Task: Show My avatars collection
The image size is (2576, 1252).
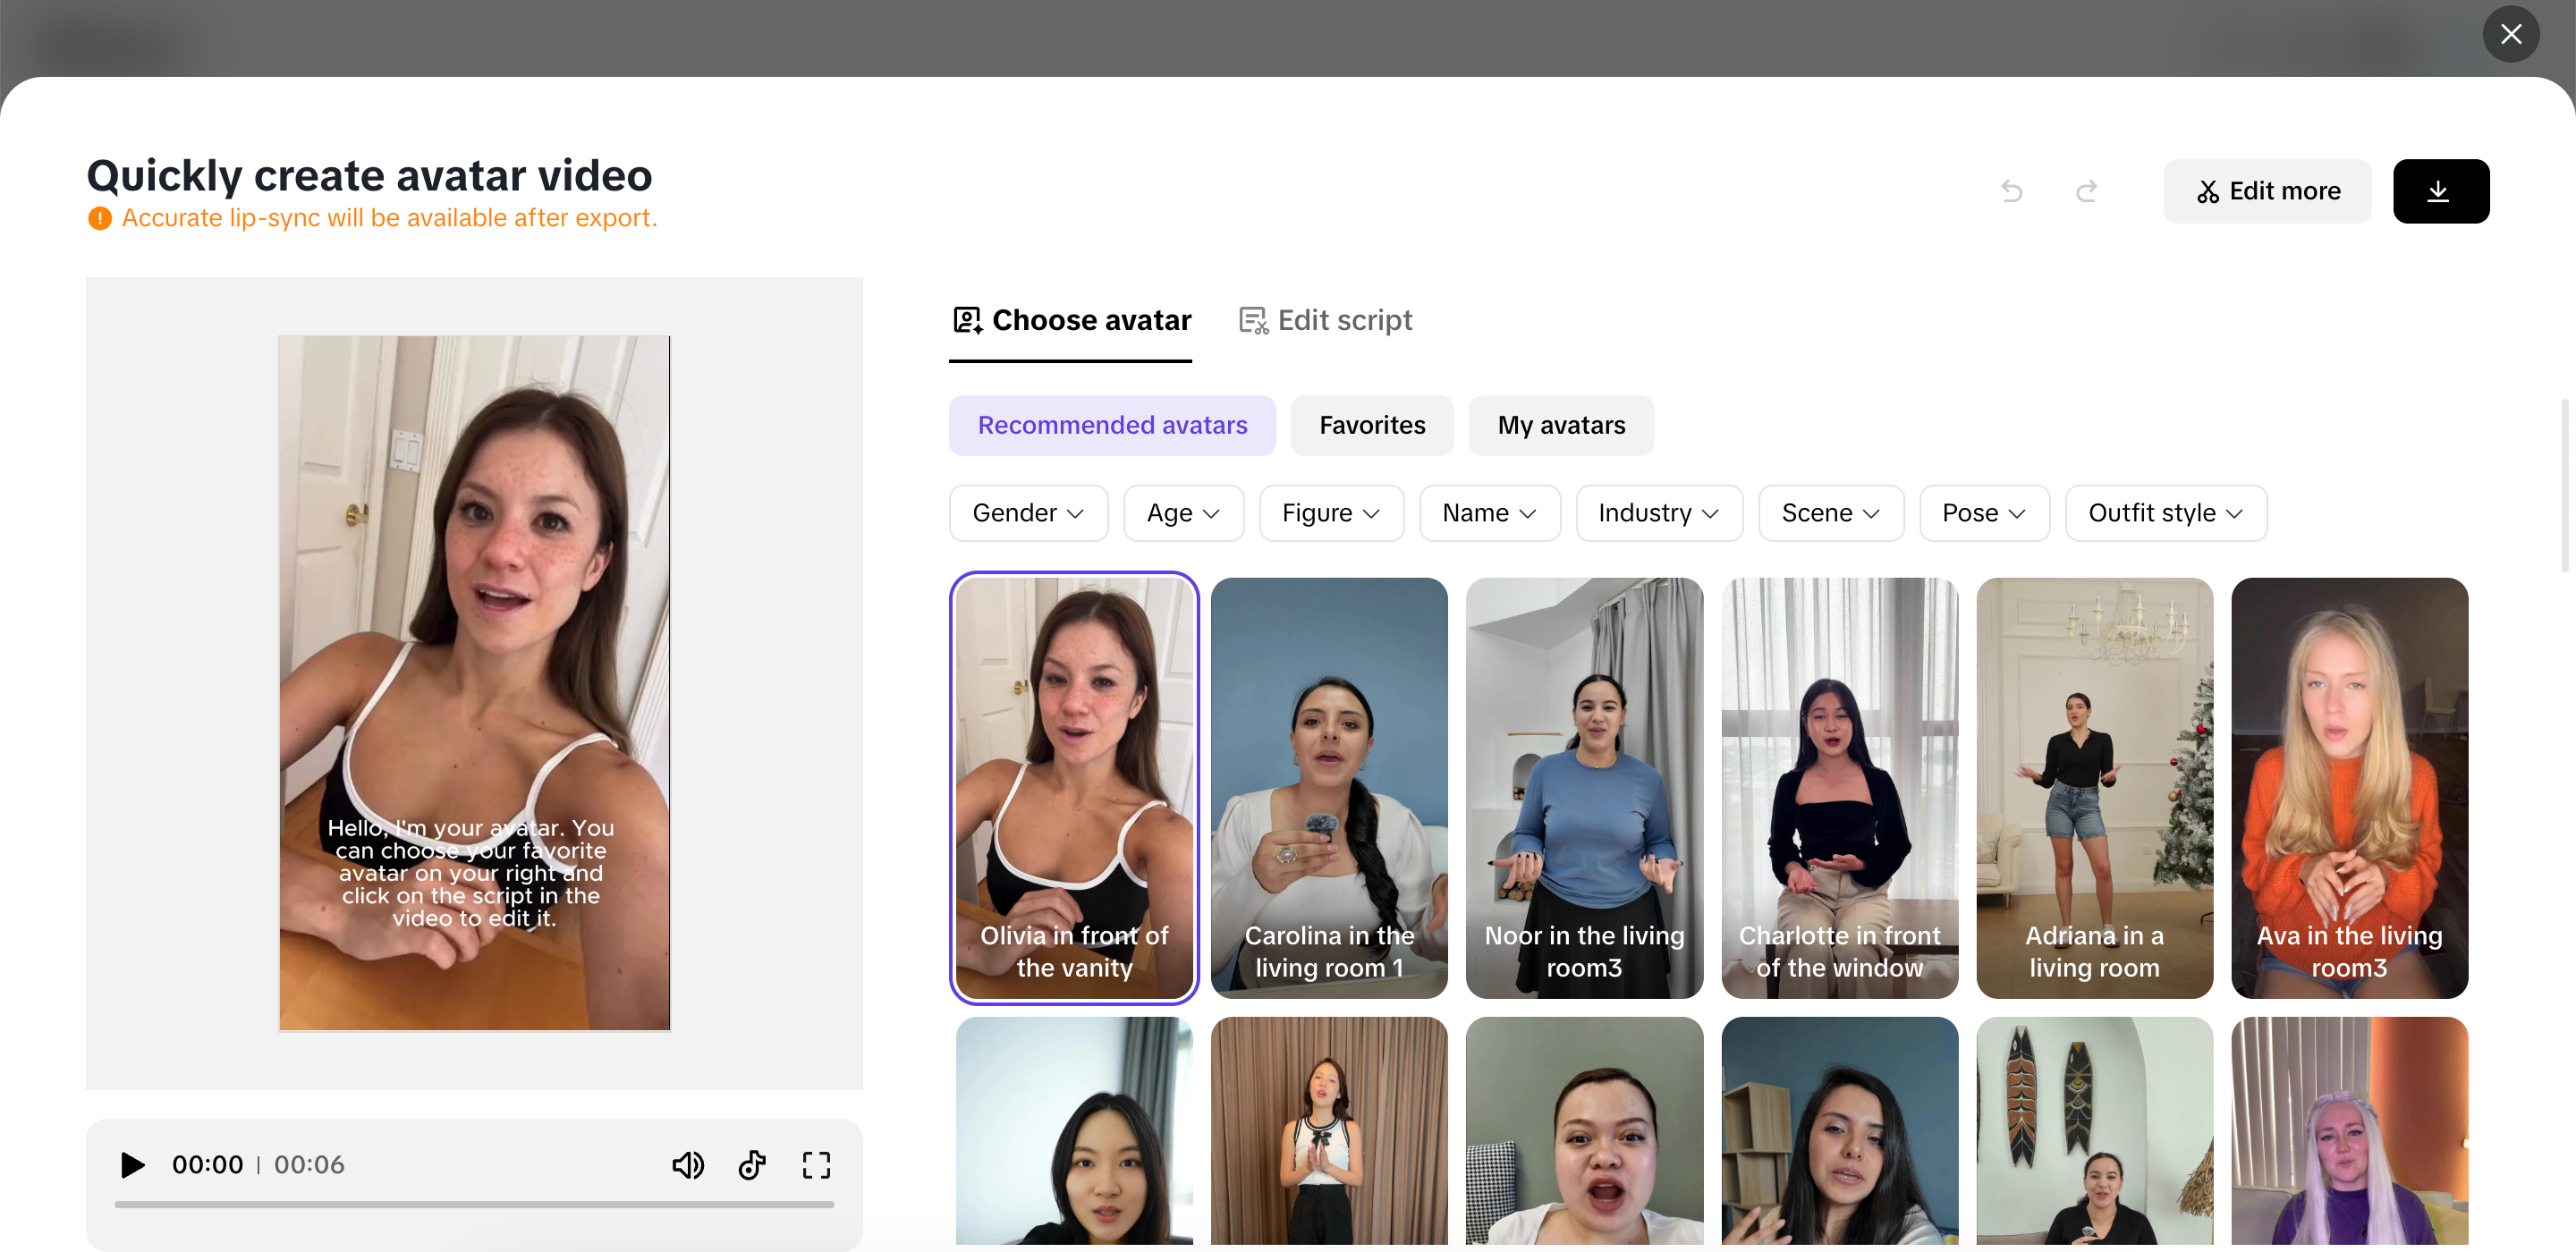Action: pyautogui.click(x=1561, y=425)
